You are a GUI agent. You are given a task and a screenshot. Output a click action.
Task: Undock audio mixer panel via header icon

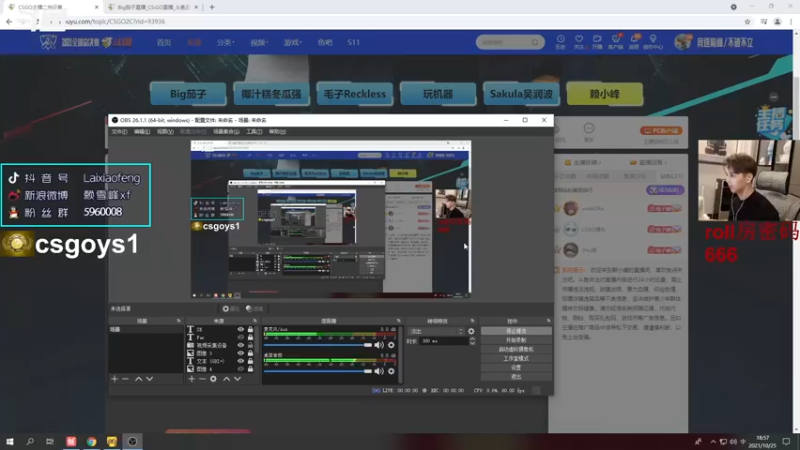398,321
